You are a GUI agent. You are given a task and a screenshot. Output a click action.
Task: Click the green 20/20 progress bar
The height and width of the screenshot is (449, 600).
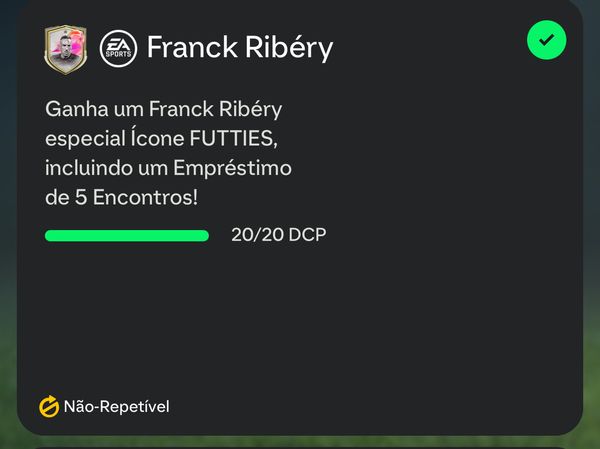click(127, 235)
